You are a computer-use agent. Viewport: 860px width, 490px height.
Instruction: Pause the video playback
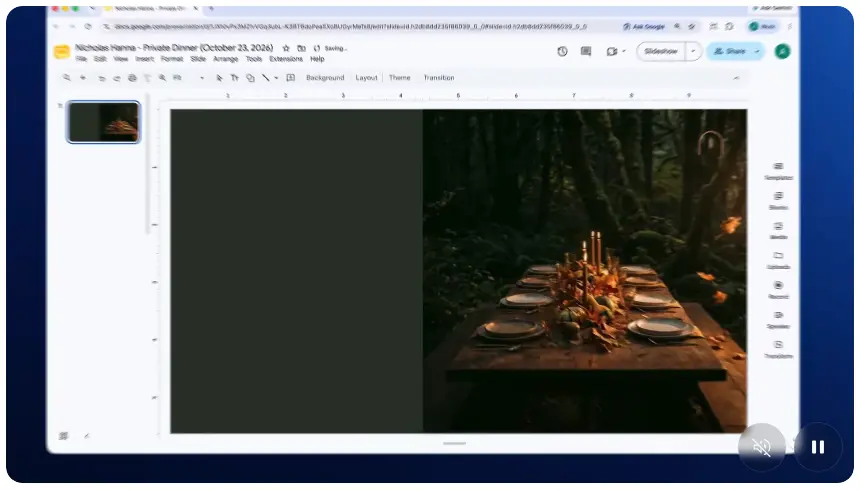818,447
